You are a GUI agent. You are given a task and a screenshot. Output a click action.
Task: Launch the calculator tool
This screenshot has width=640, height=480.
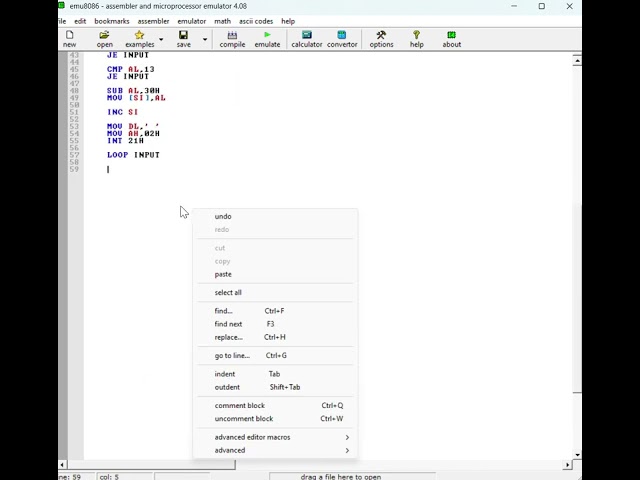pos(307,39)
